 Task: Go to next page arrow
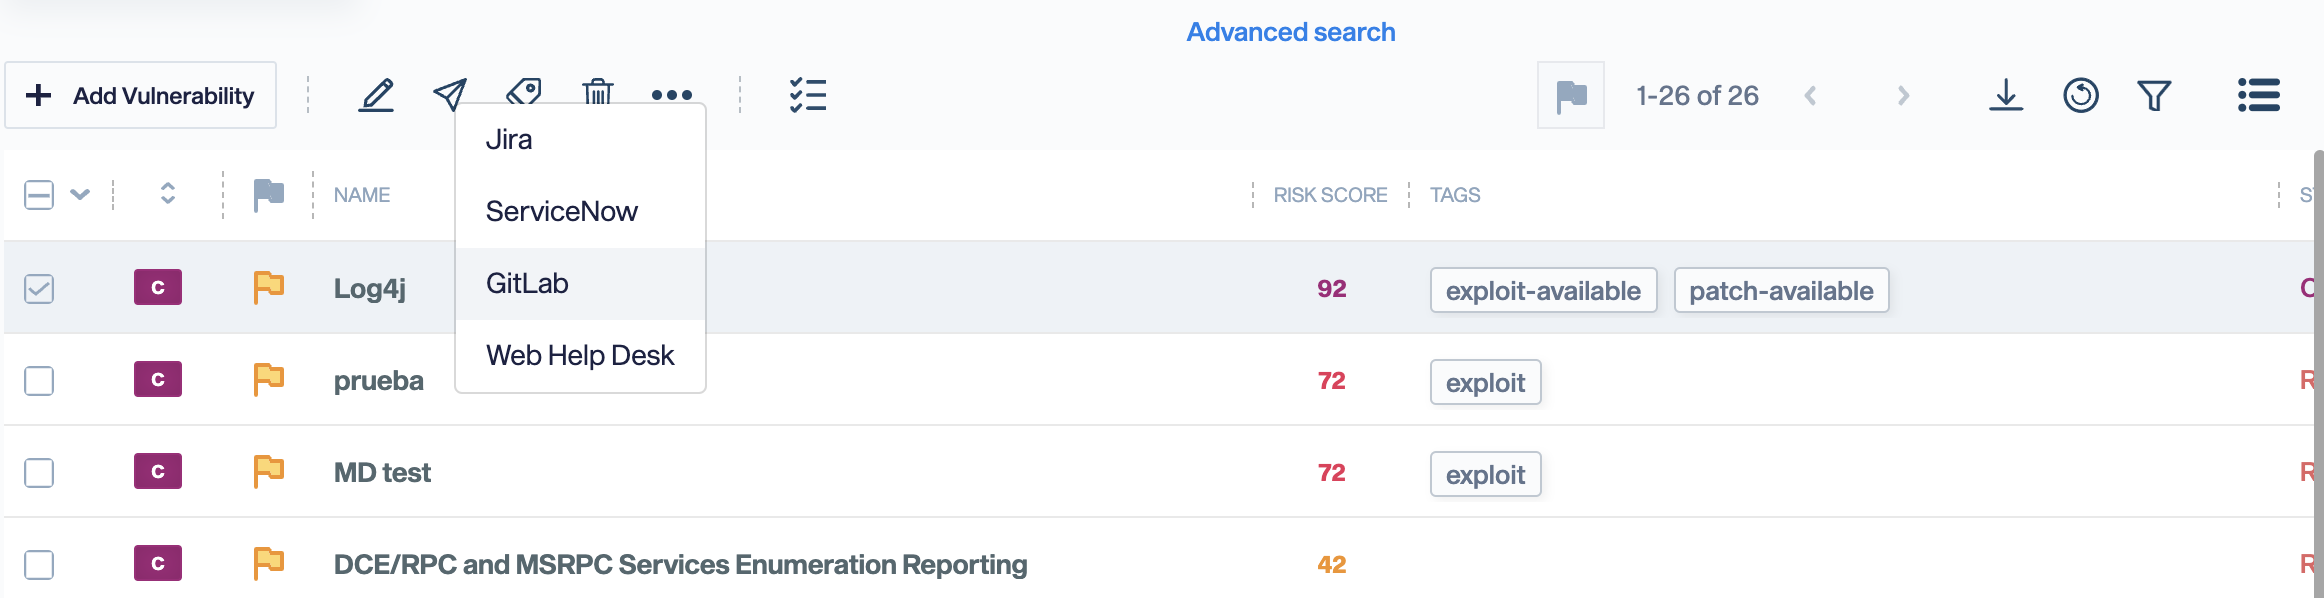pos(1903,95)
